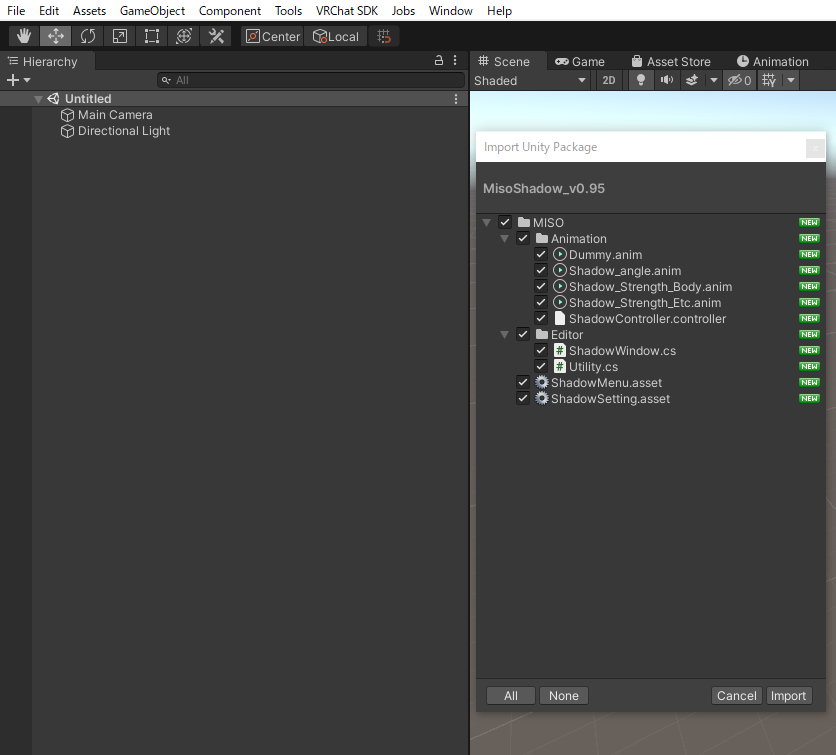The width and height of the screenshot is (836, 755).
Task: Uncheck ShadowMenu.asset checkbox
Action: (x=523, y=382)
